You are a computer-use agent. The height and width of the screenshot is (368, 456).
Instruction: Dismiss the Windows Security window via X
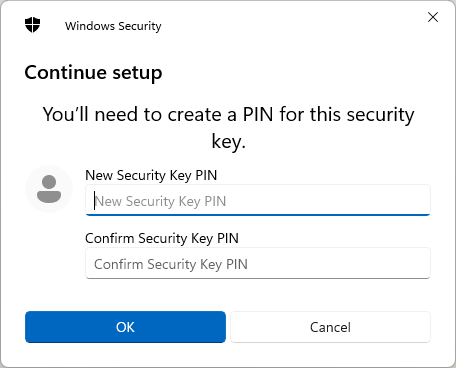433,17
